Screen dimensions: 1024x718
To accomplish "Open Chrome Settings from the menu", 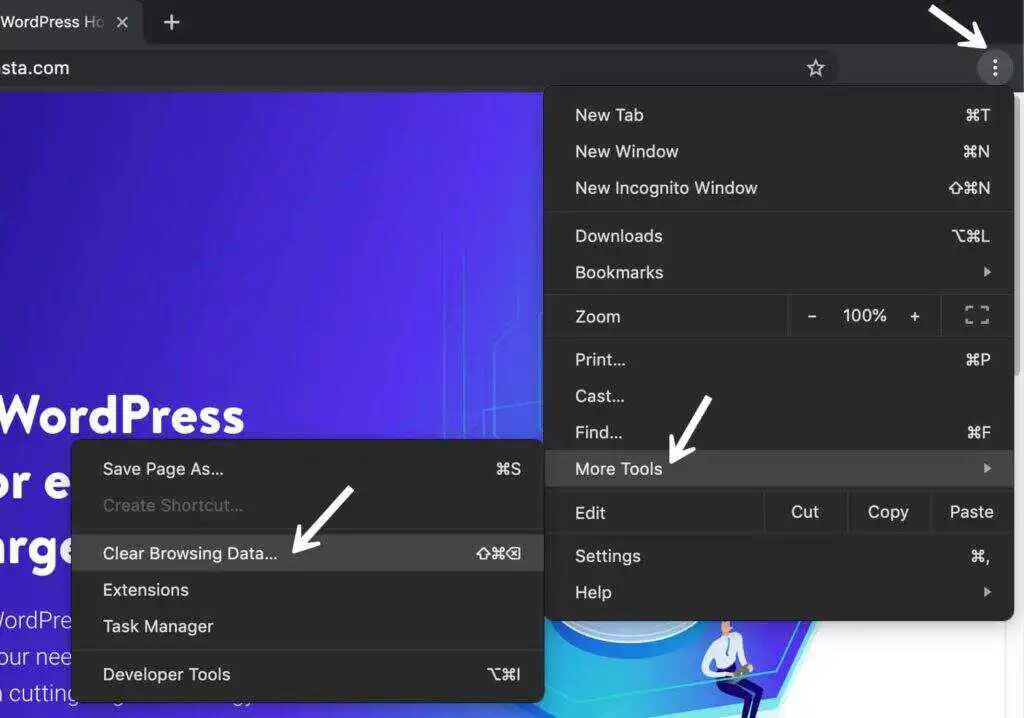I will (x=607, y=556).
